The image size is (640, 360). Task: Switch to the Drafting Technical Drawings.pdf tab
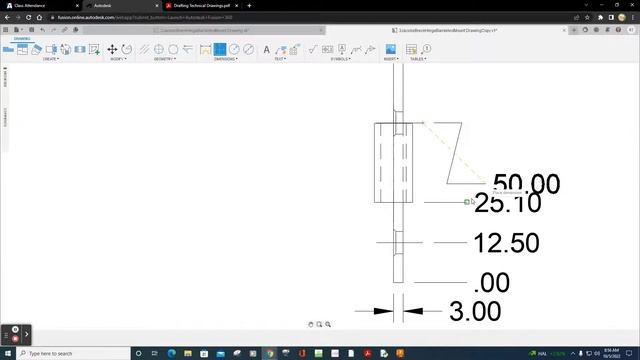pyautogui.click(x=202, y=6)
